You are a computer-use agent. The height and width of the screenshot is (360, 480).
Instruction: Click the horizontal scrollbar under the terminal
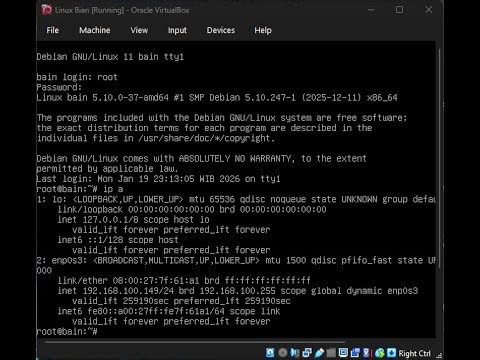click(195, 342)
